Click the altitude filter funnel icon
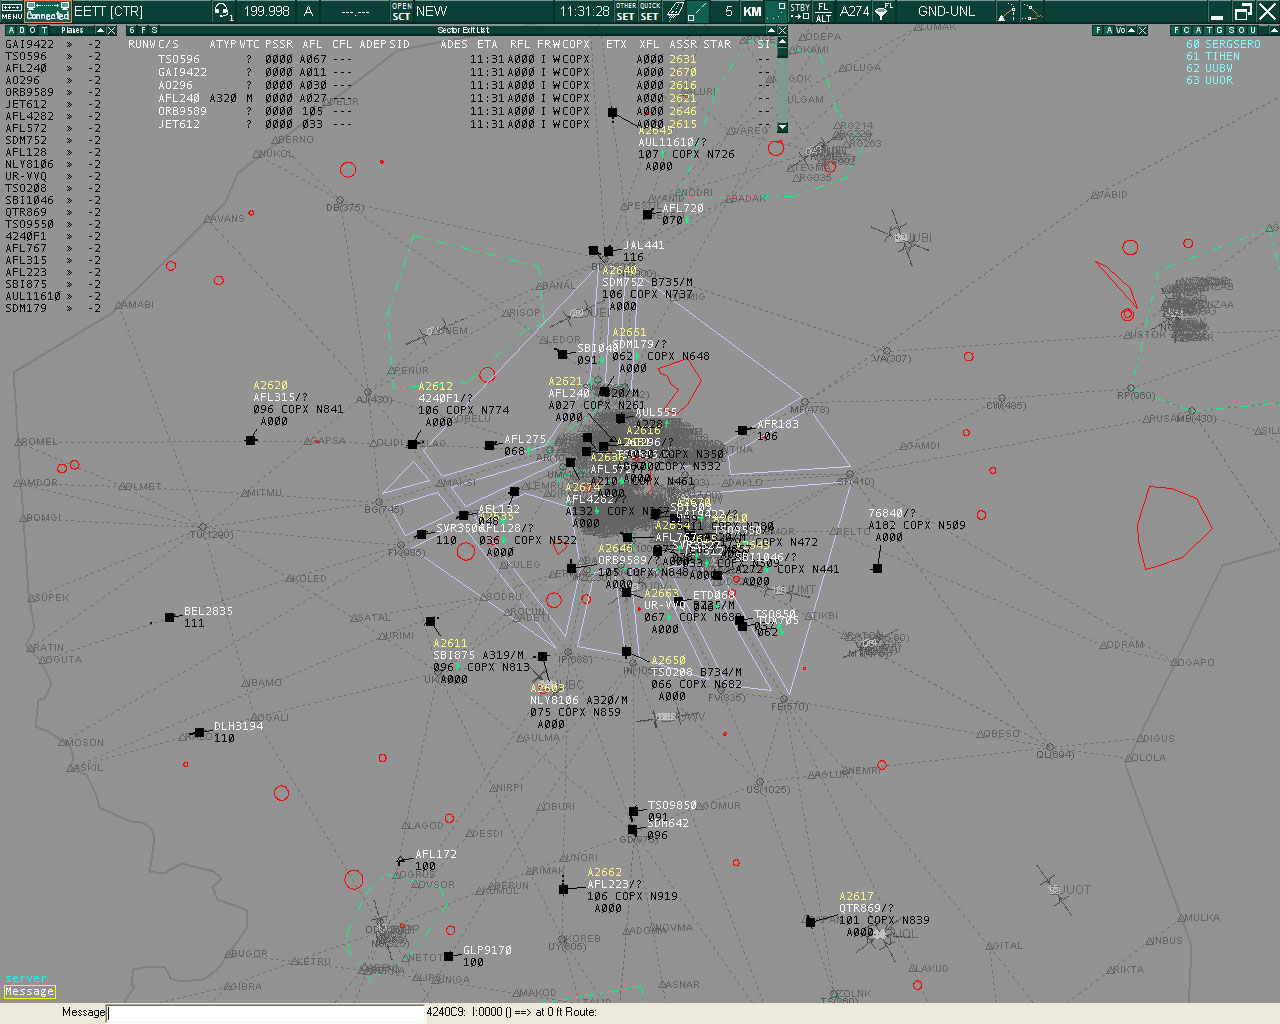Viewport: 1280px width, 1024px height. point(884,11)
